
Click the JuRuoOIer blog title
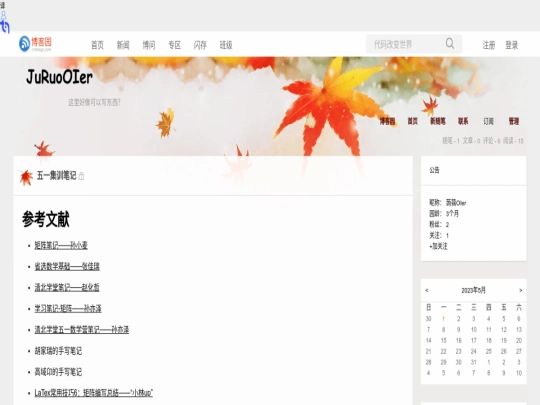[x=59, y=77]
